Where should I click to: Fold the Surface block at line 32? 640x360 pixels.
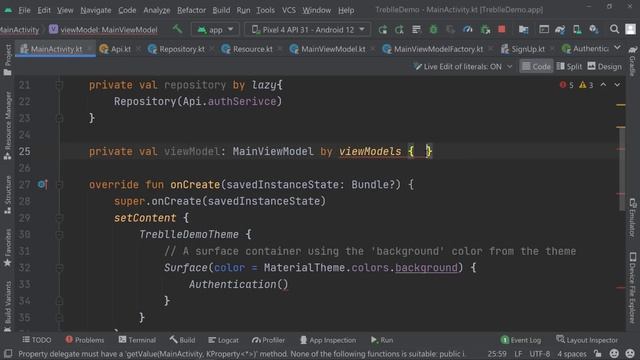click(x=59, y=268)
